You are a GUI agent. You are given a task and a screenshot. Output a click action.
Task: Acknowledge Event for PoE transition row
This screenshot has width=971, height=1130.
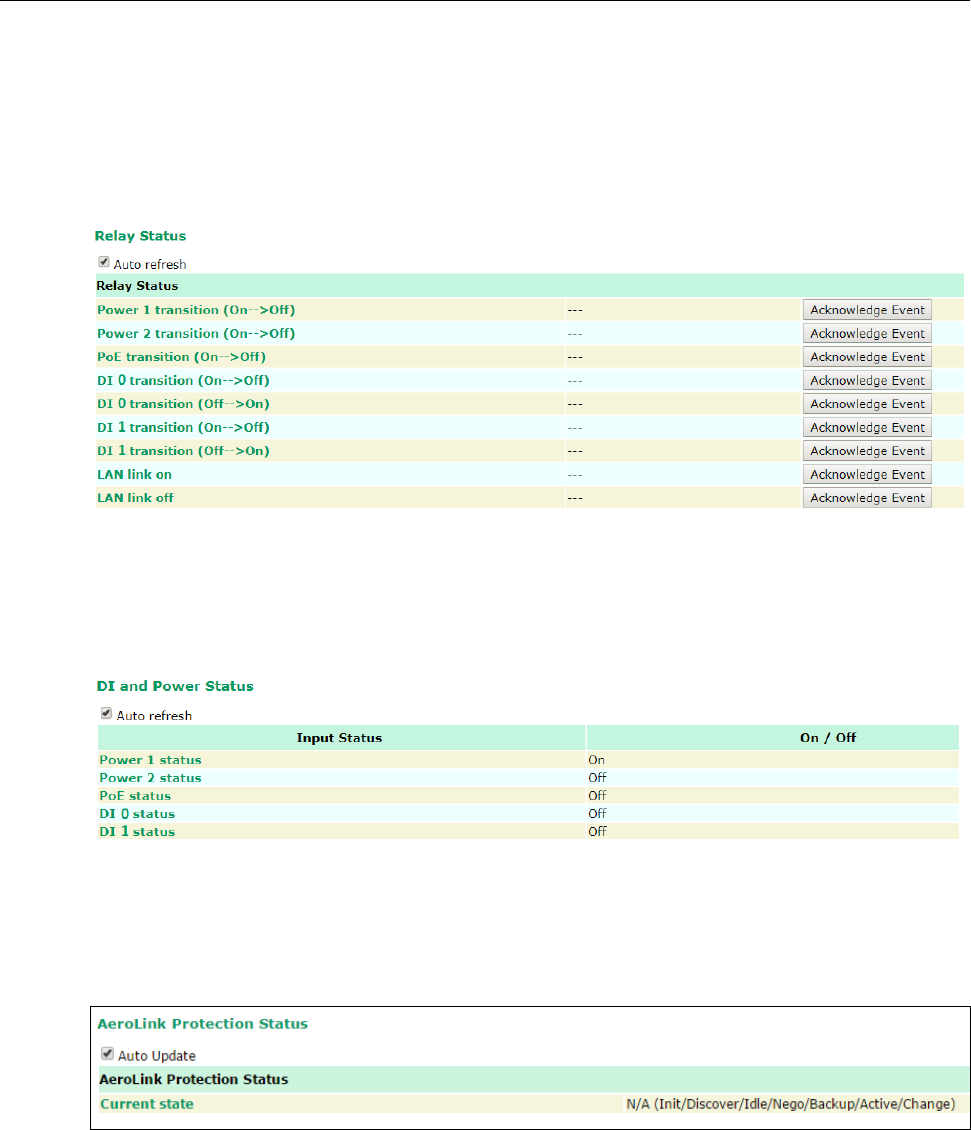click(x=867, y=357)
